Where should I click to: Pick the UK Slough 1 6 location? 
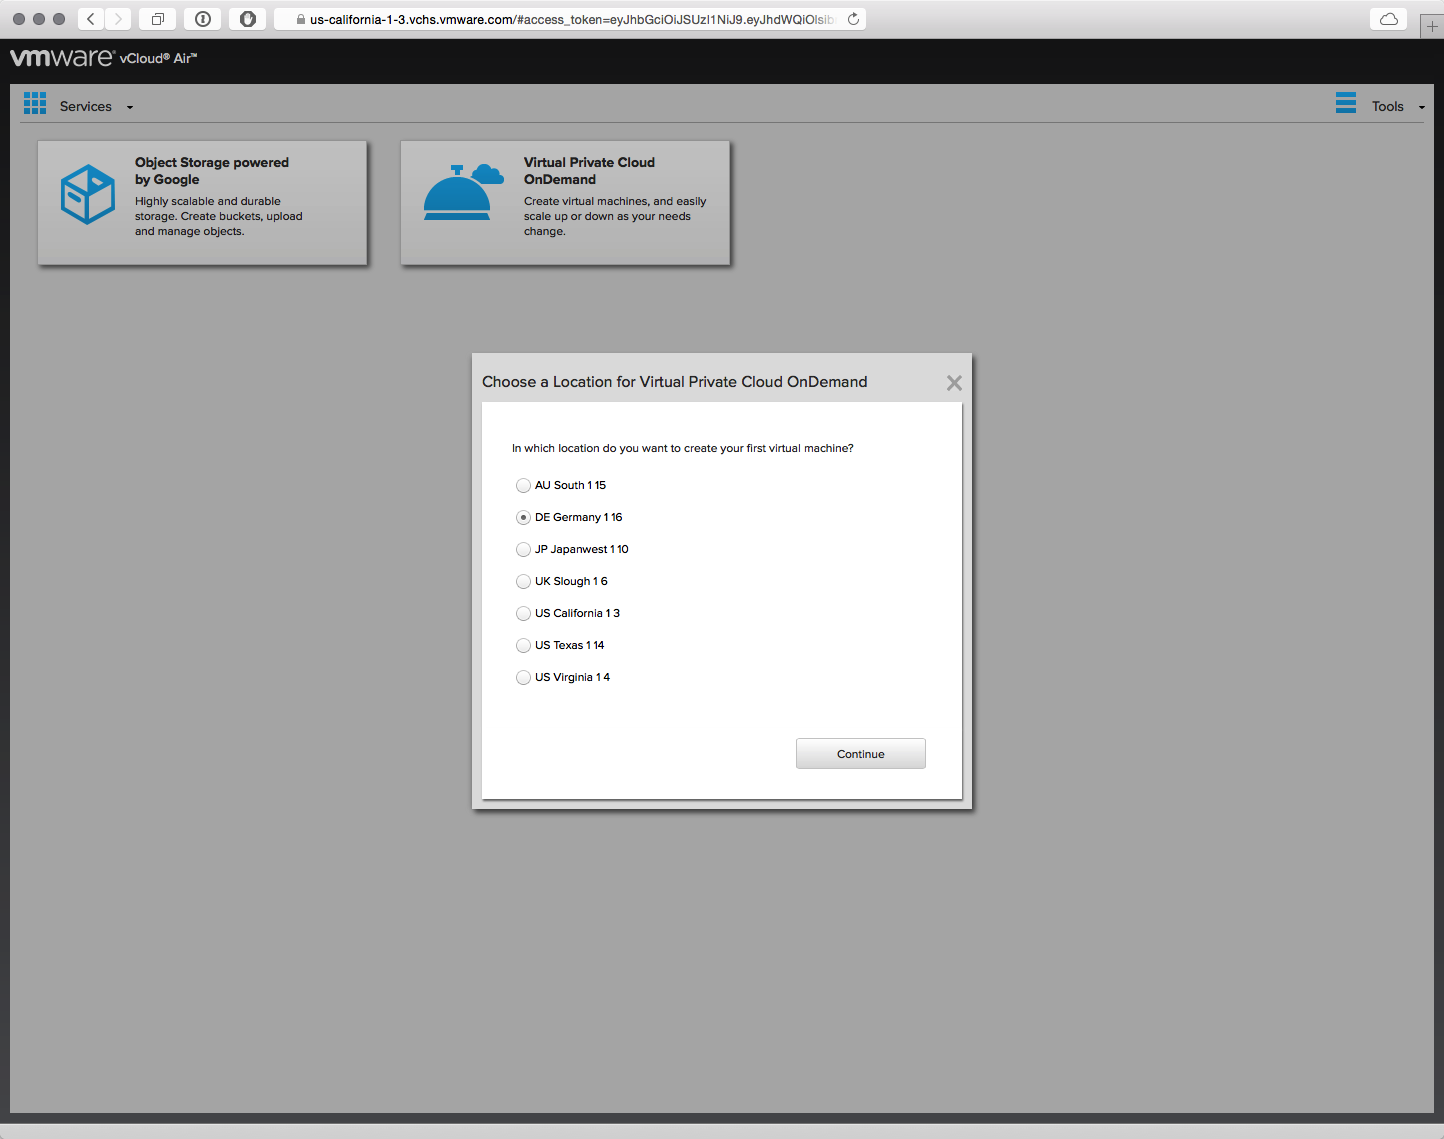523,581
